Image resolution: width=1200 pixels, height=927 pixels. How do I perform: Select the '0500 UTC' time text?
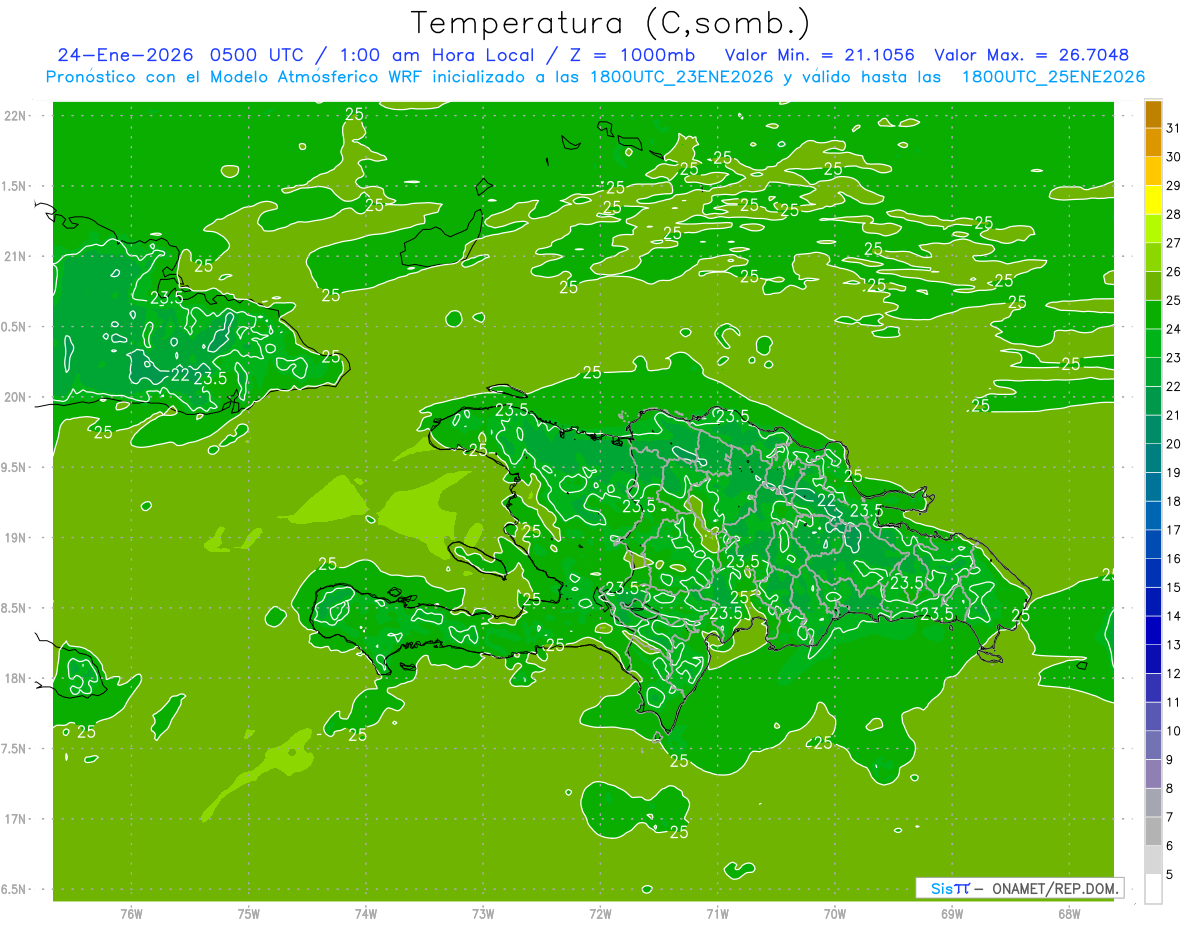click(x=258, y=55)
